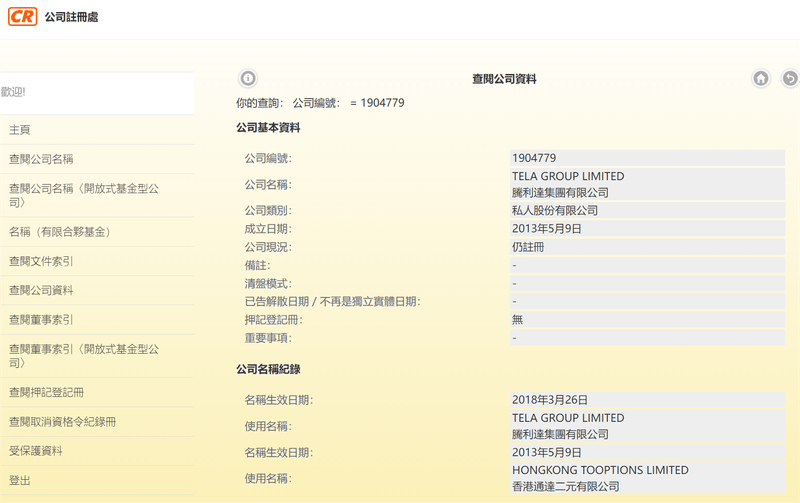Open the info icon beside 查閱公司資料

point(248,79)
